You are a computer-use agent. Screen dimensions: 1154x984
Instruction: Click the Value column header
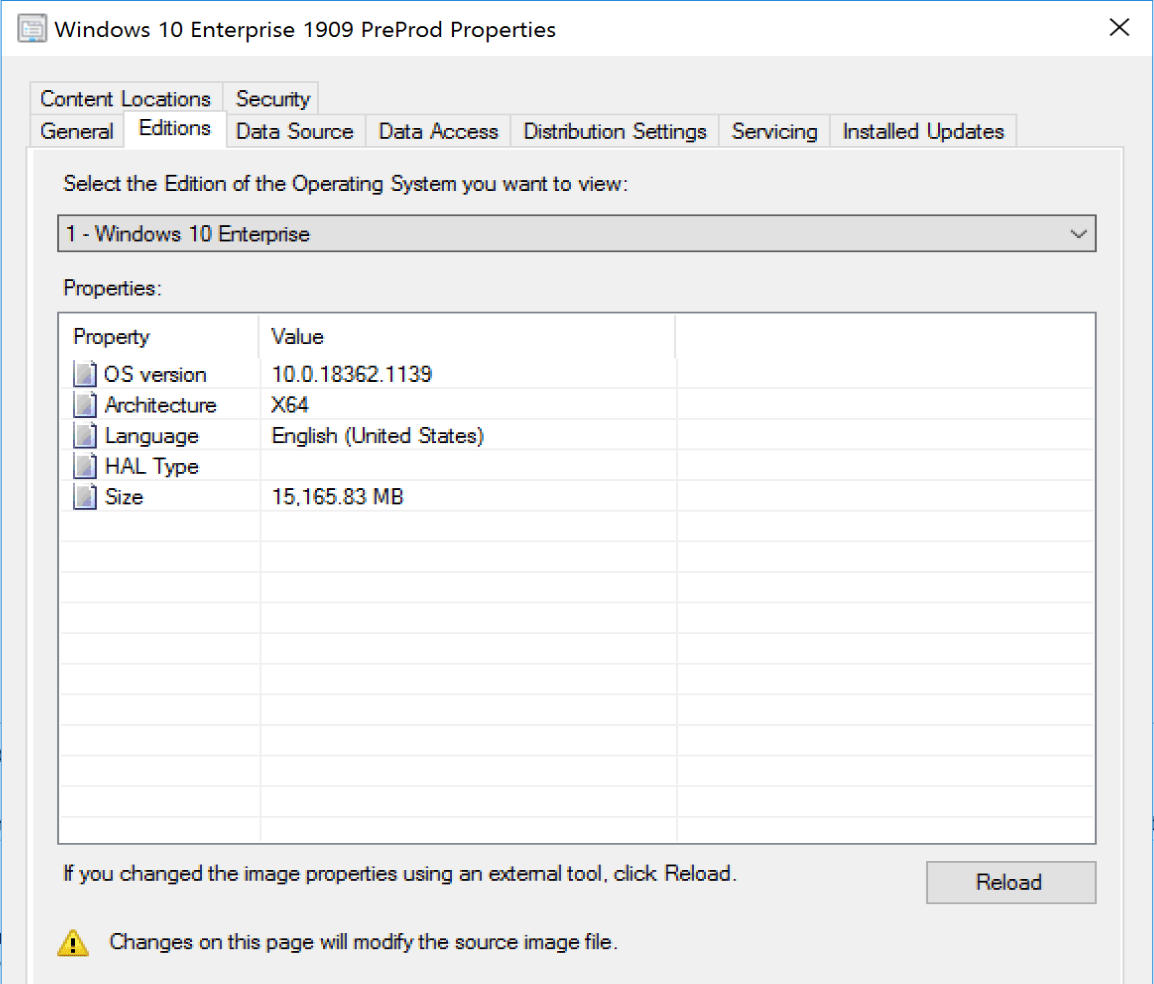[297, 337]
